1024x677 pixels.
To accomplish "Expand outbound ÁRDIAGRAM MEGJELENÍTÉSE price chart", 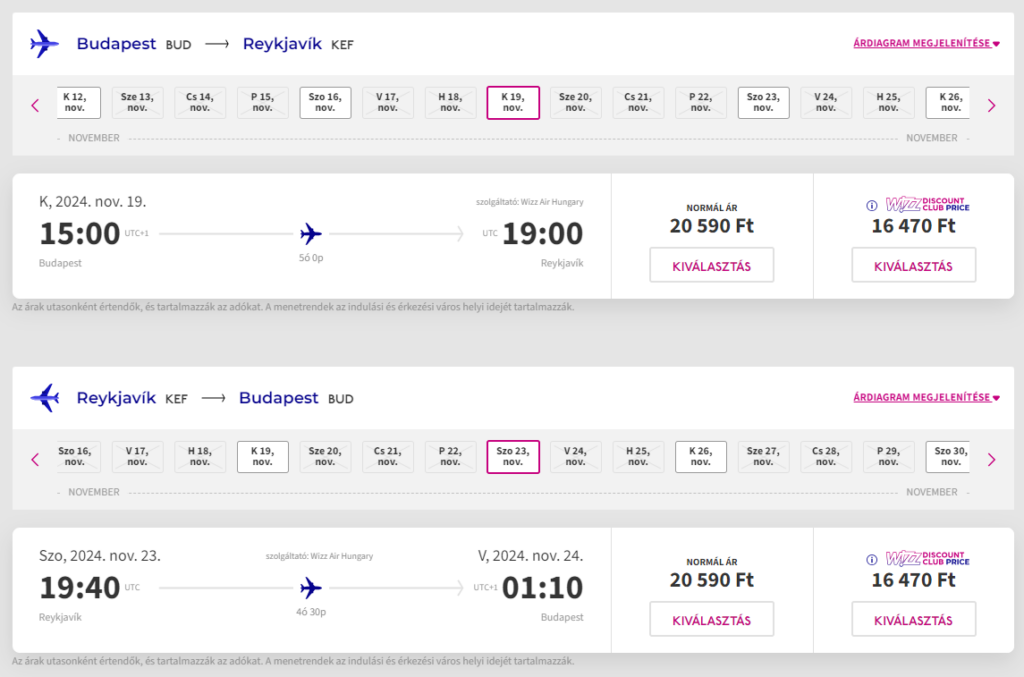I will click(x=926, y=43).
